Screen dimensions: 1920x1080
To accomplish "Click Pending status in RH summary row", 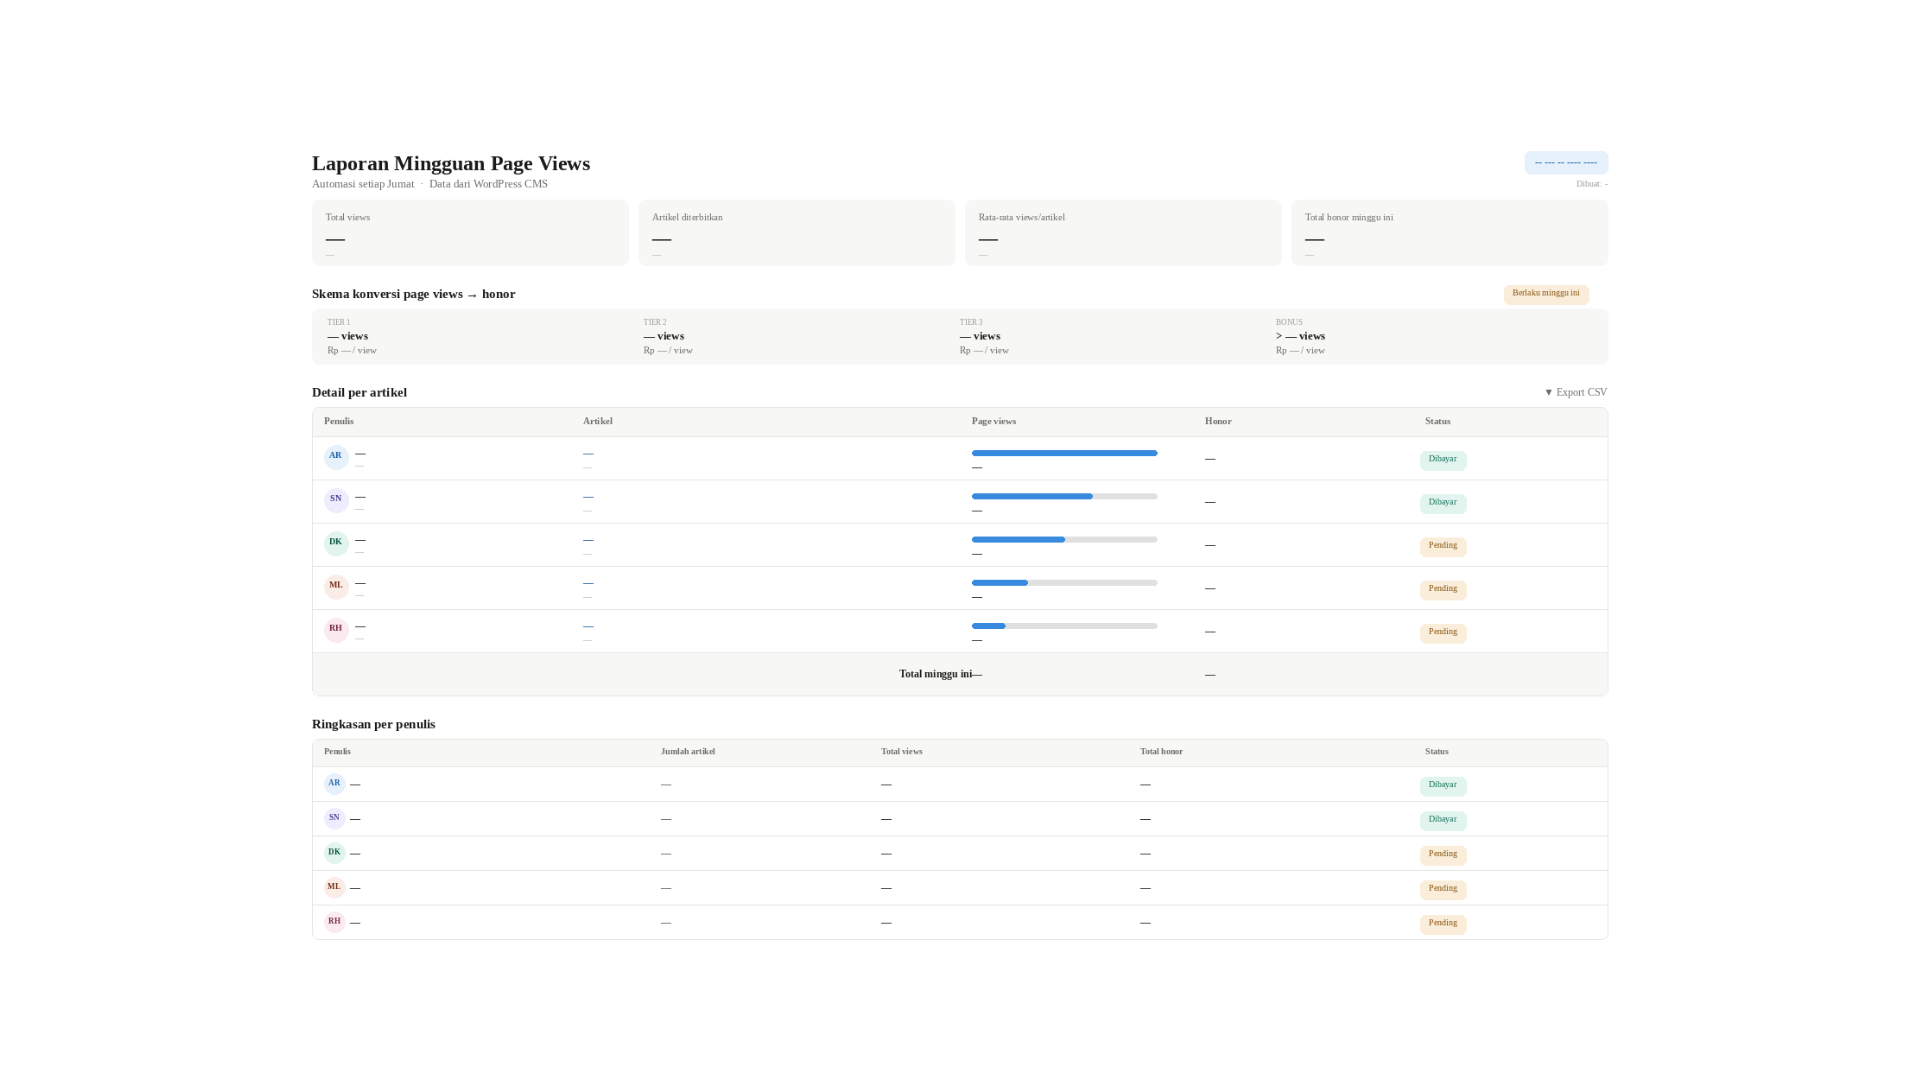I will pos(1443,924).
